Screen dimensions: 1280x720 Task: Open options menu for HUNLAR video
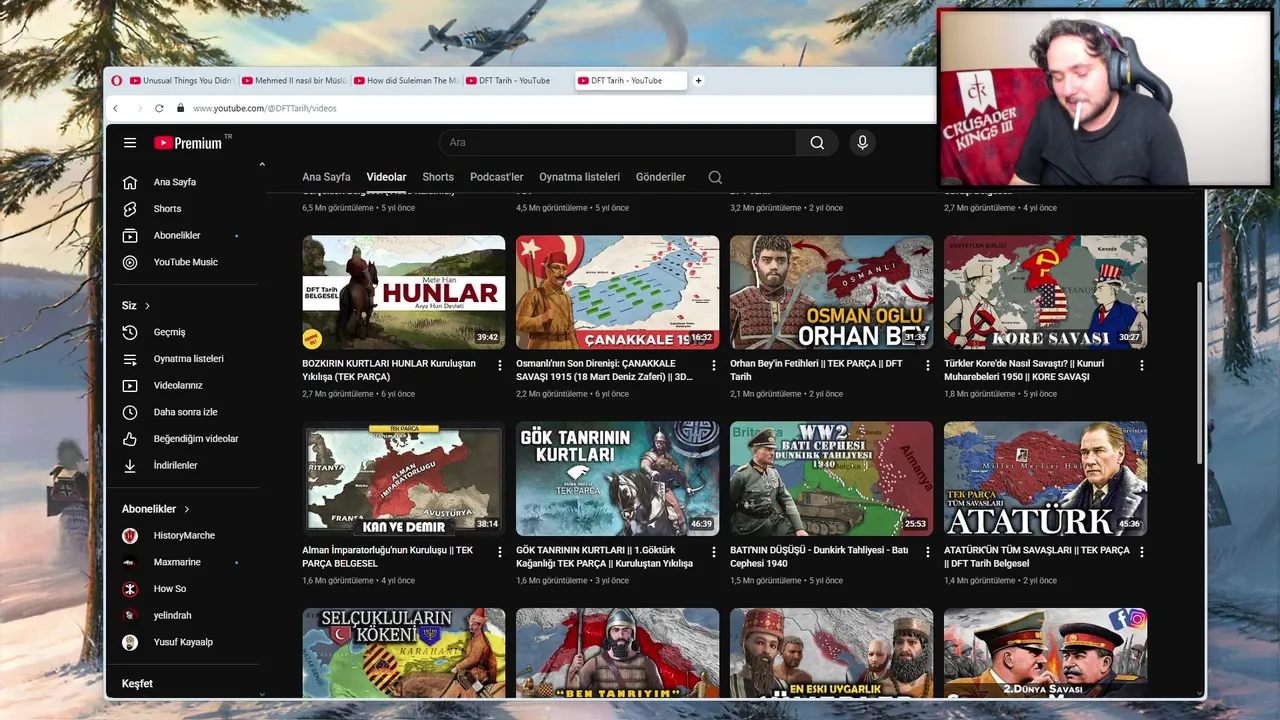point(500,366)
